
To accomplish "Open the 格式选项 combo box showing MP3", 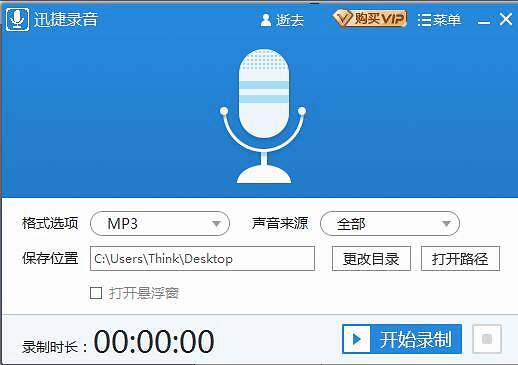I will (160, 223).
